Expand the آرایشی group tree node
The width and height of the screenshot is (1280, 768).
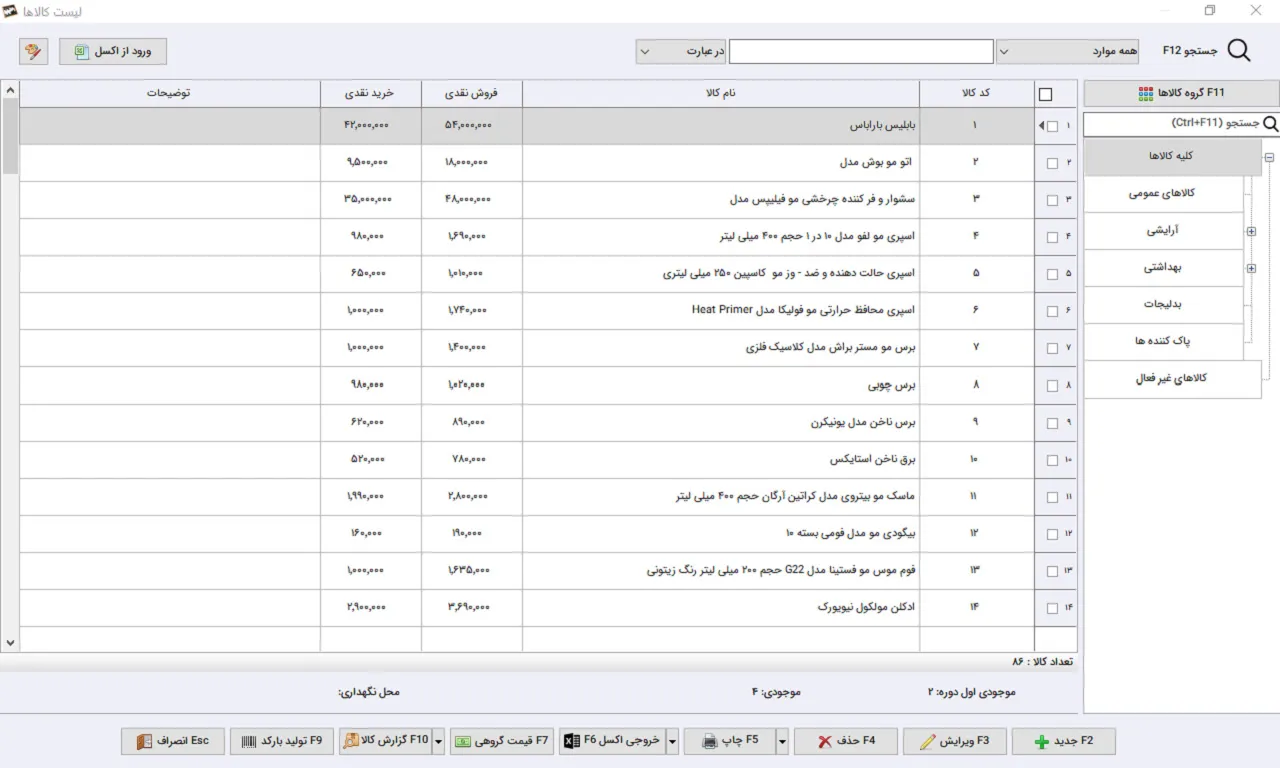click(x=1252, y=231)
